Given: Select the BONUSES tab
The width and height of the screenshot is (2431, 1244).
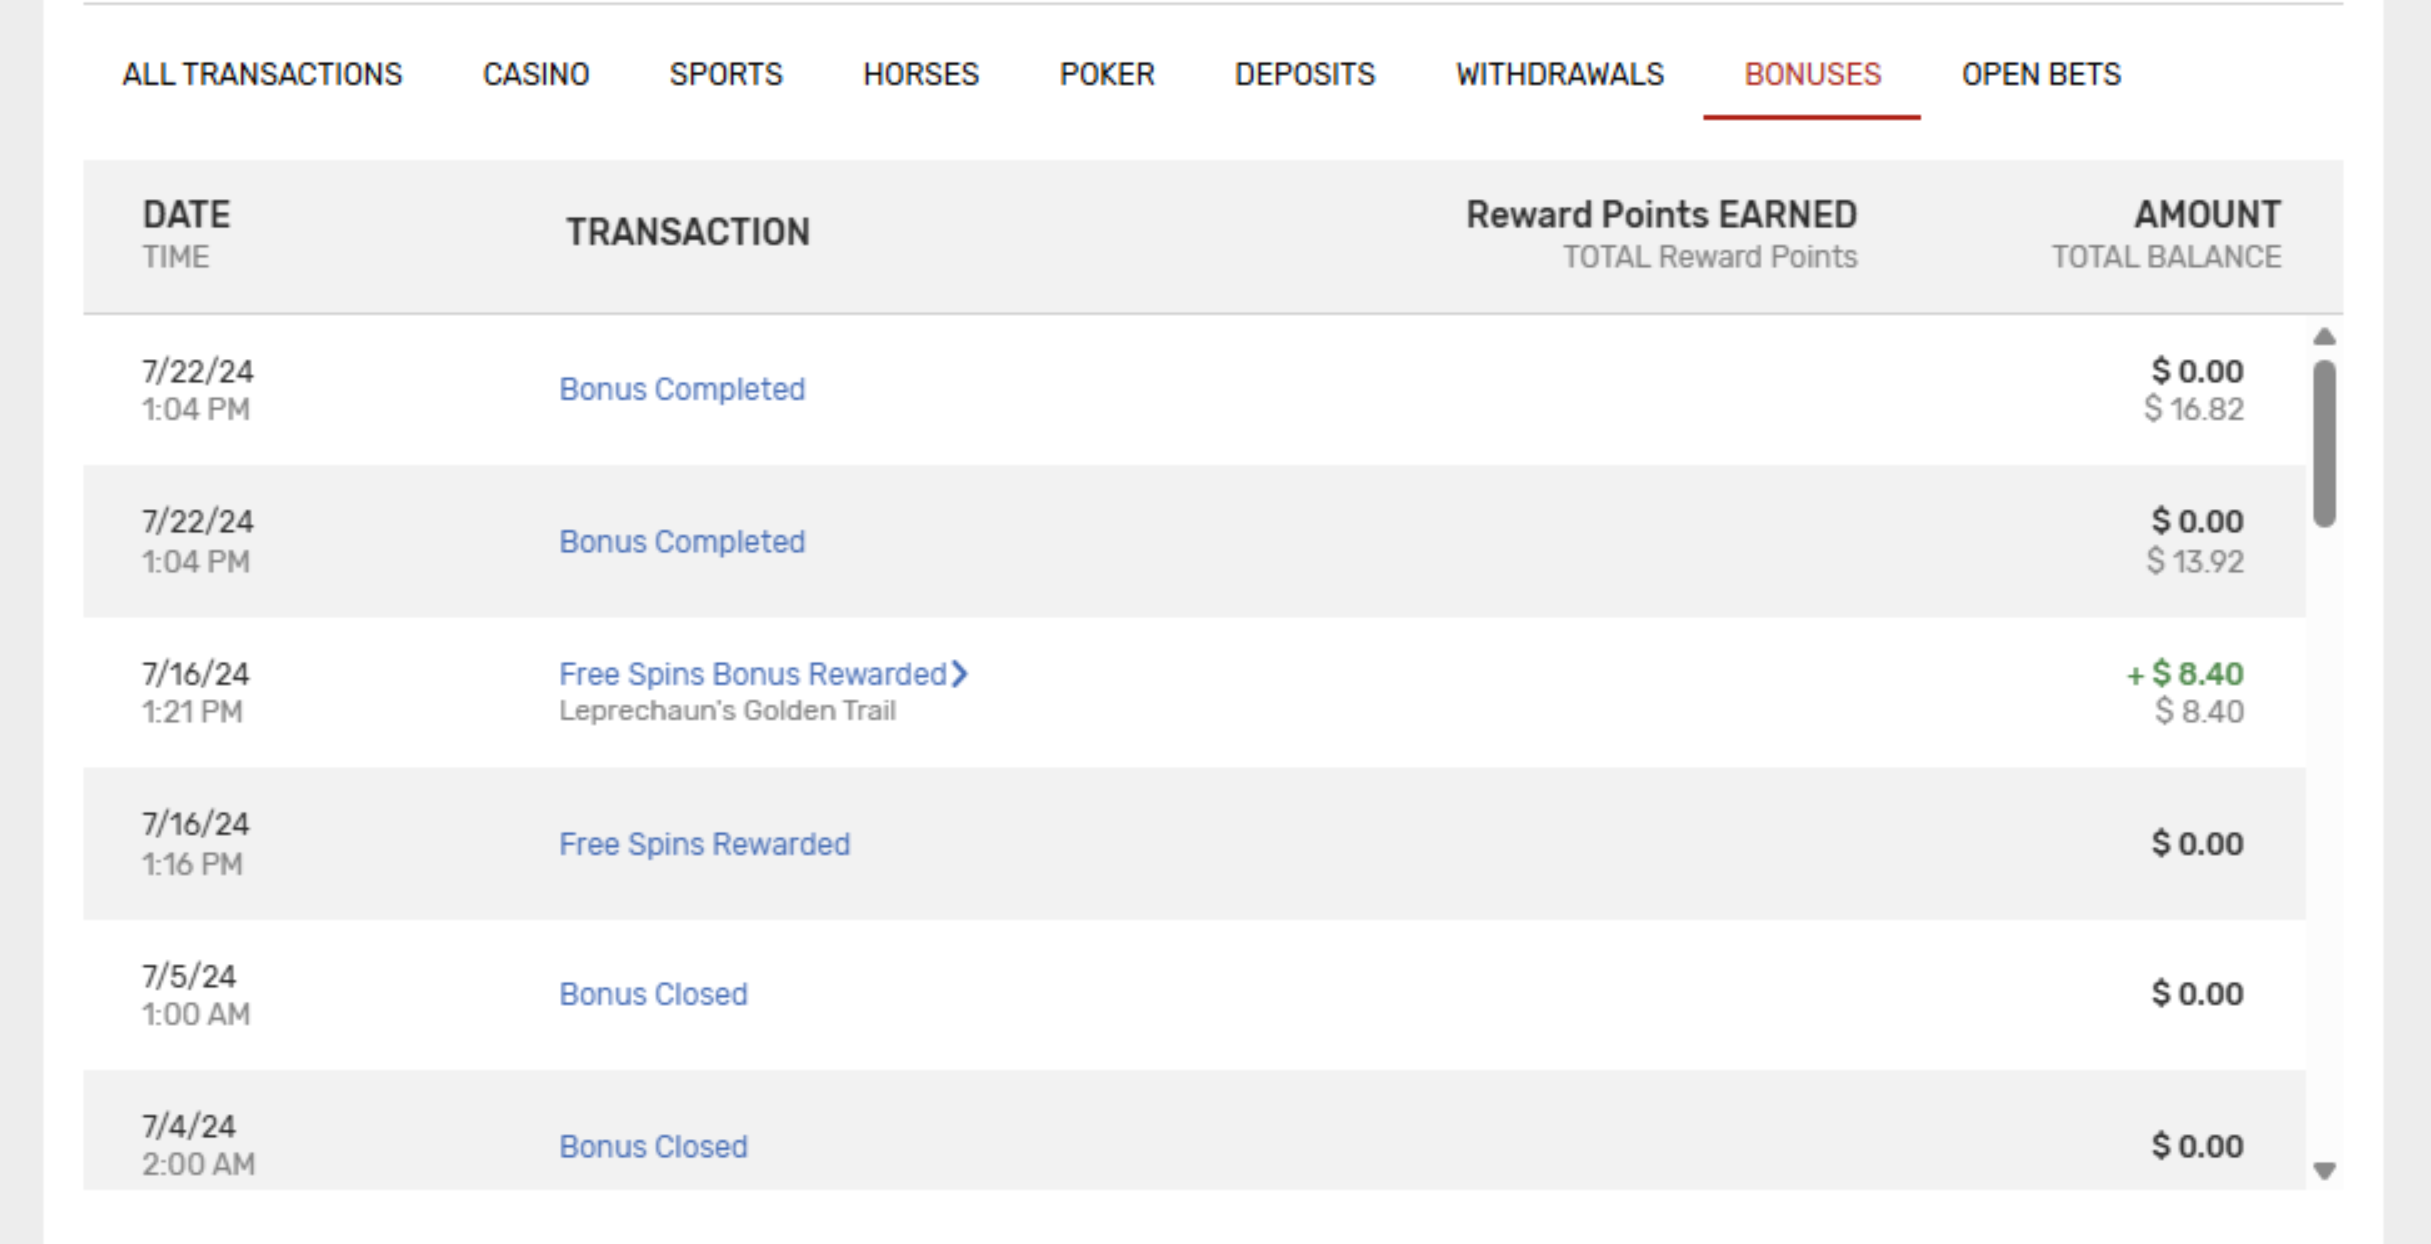Looking at the screenshot, I should (1812, 74).
